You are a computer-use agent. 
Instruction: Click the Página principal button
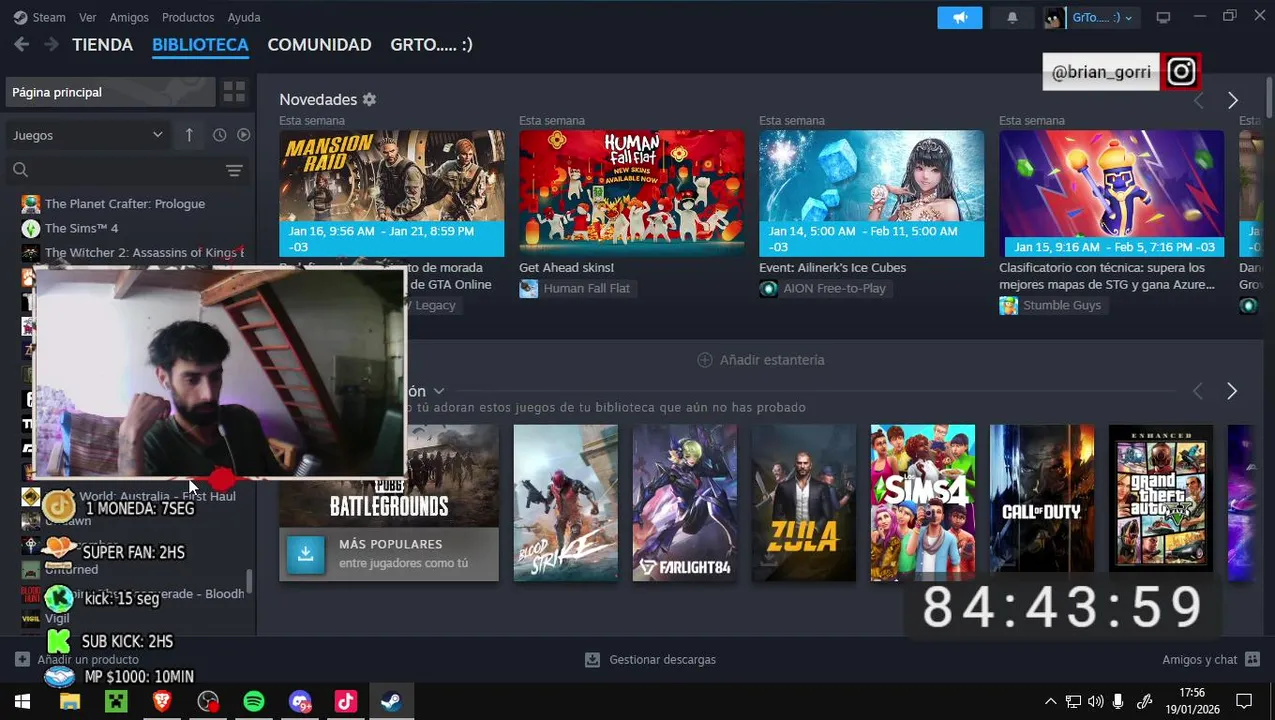109,92
